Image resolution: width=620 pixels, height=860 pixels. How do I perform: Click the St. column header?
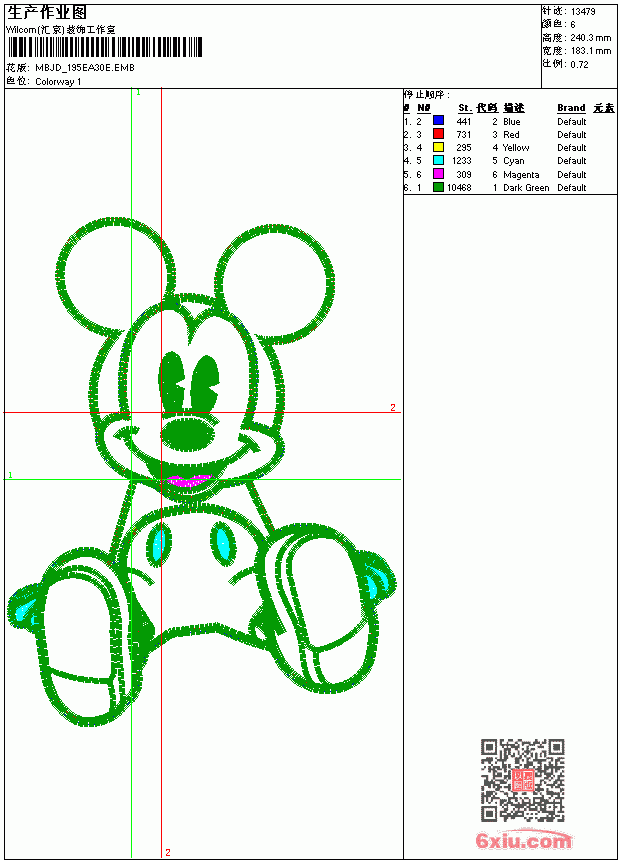[x=465, y=108]
